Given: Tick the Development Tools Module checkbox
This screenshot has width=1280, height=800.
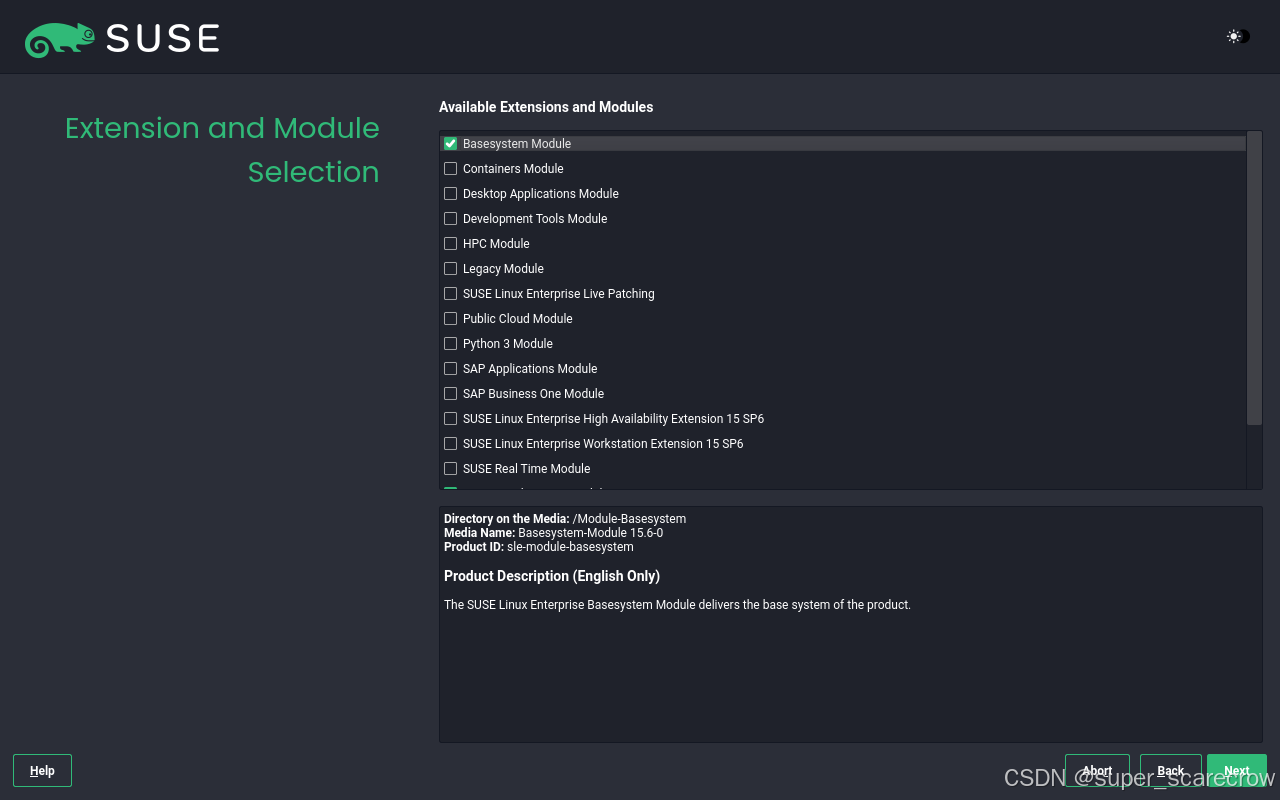Looking at the screenshot, I should pos(450,219).
